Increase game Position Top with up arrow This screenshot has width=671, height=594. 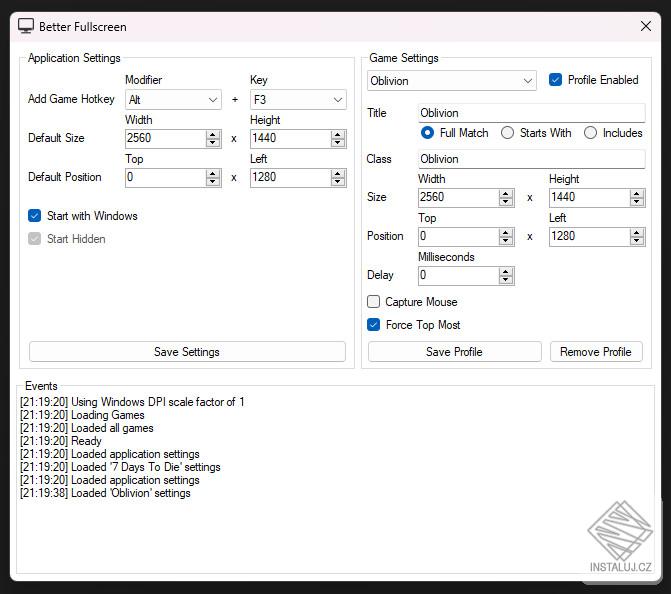coord(506,232)
